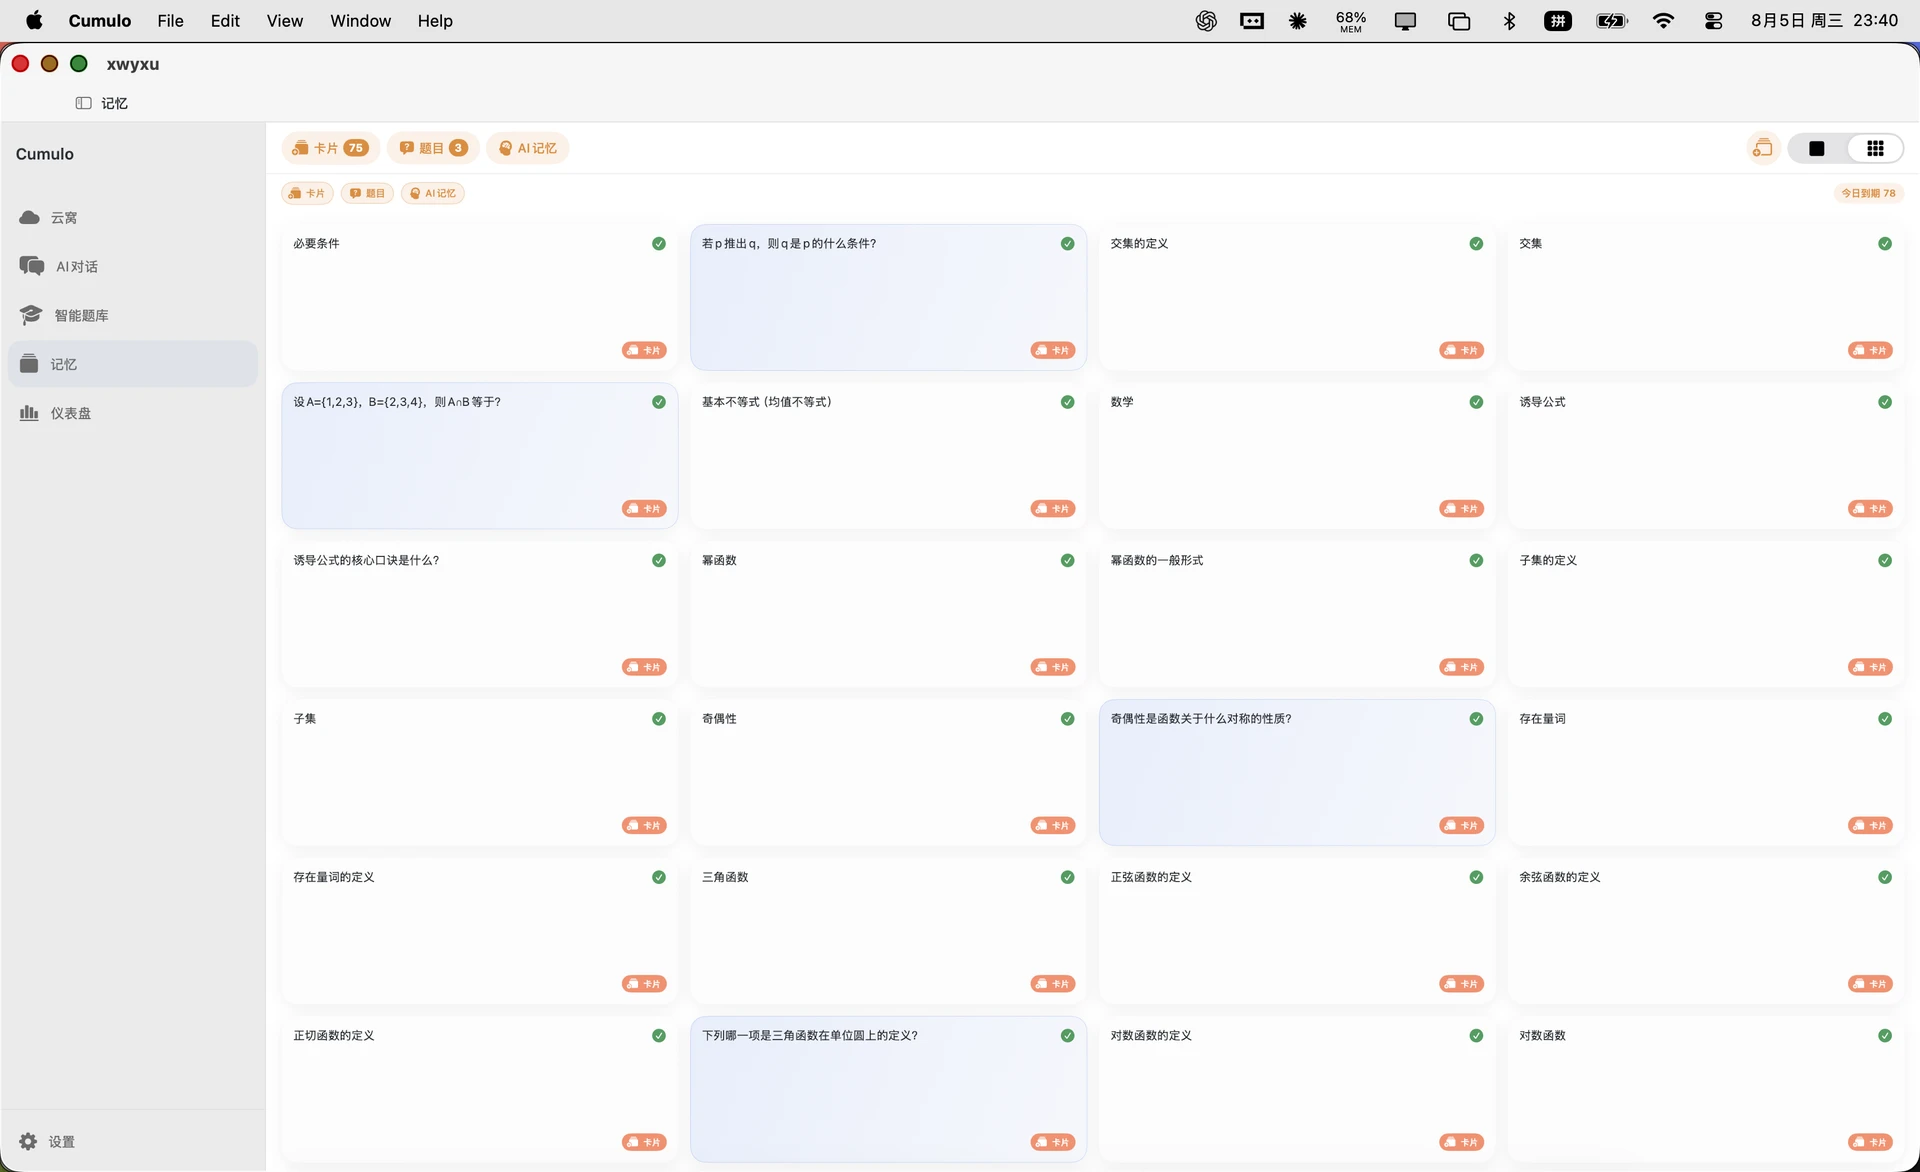Open AI对话 chat from the sidebar
Viewport: 1920px width, 1172px height.
click(x=132, y=266)
